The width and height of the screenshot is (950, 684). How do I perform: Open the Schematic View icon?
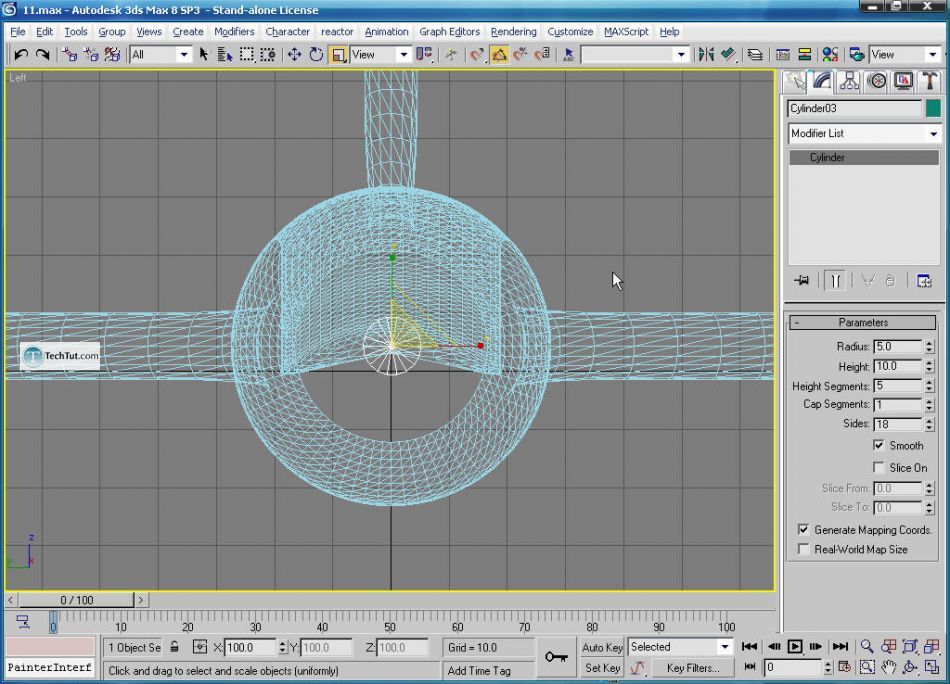(x=805, y=55)
